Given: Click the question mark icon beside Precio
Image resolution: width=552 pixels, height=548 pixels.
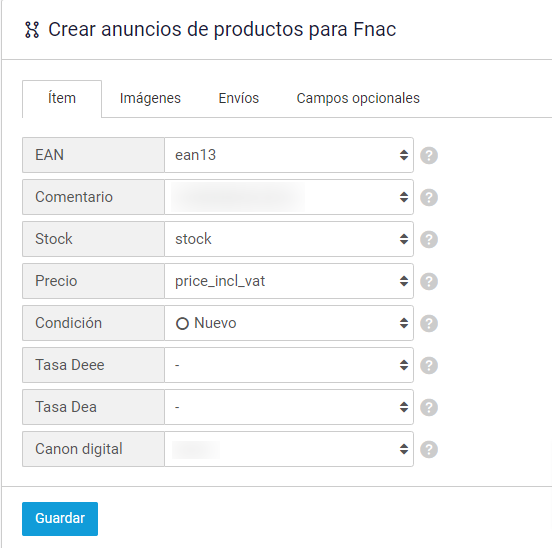Looking at the screenshot, I should (x=429, y=281).
